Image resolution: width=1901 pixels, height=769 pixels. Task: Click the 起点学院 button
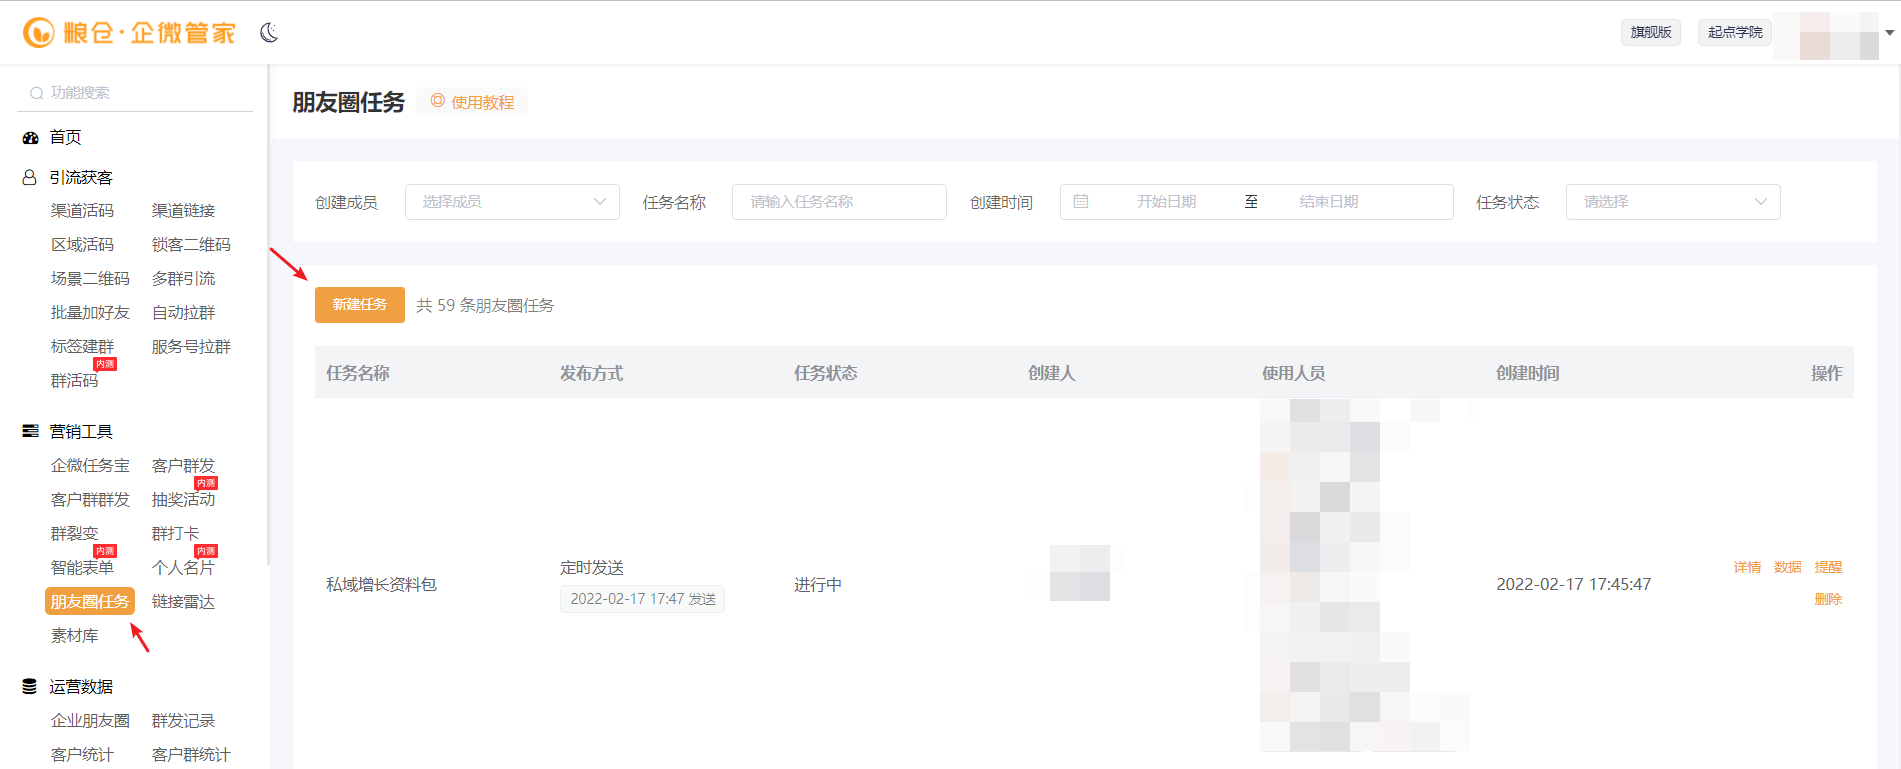tap(1734, 32)
